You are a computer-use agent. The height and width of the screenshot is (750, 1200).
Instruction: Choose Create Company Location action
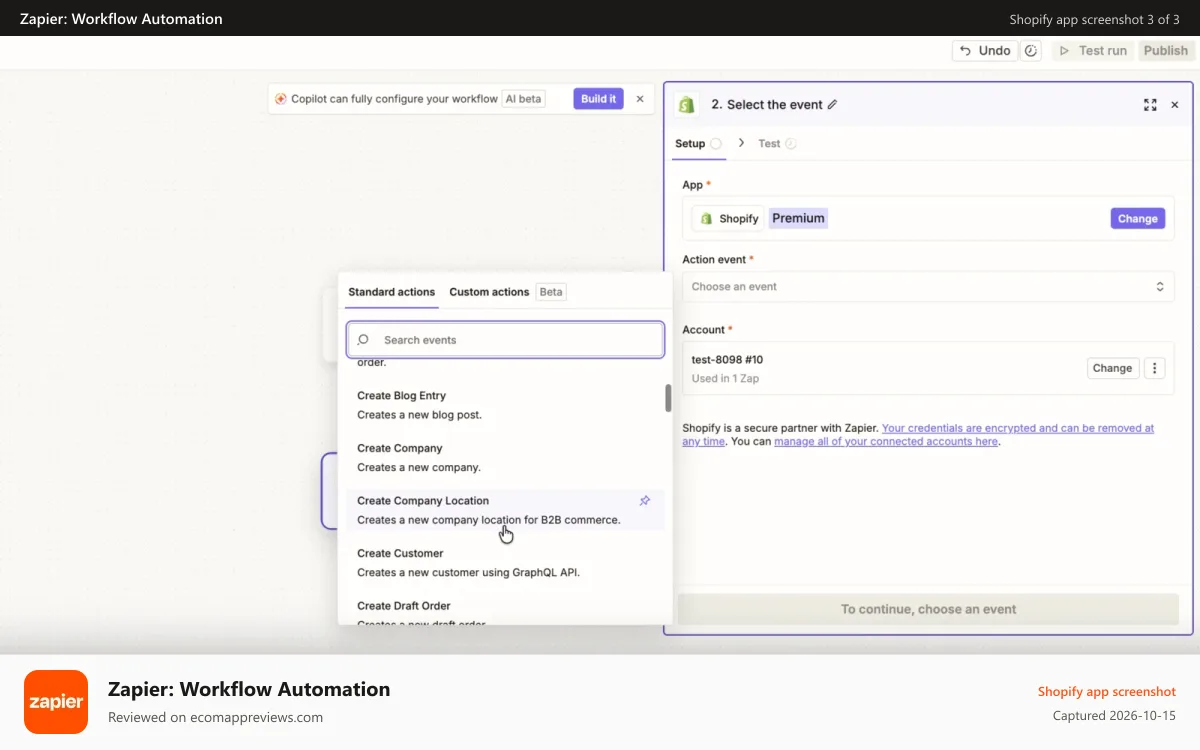pos(505,510)
